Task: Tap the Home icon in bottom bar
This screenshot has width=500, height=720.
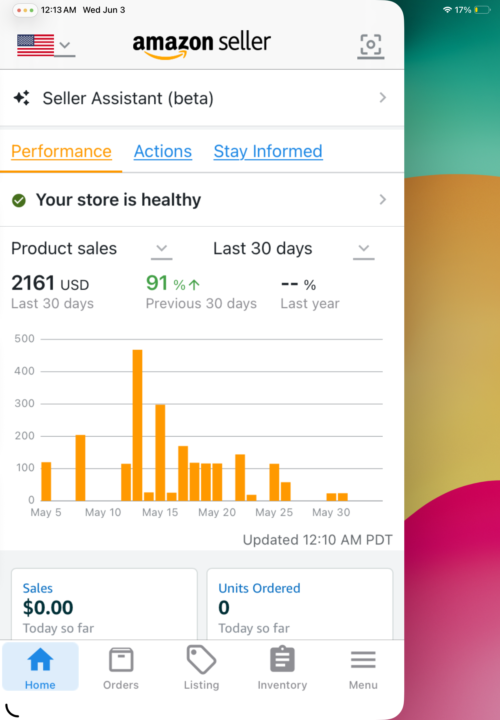Action: [40, 660]
